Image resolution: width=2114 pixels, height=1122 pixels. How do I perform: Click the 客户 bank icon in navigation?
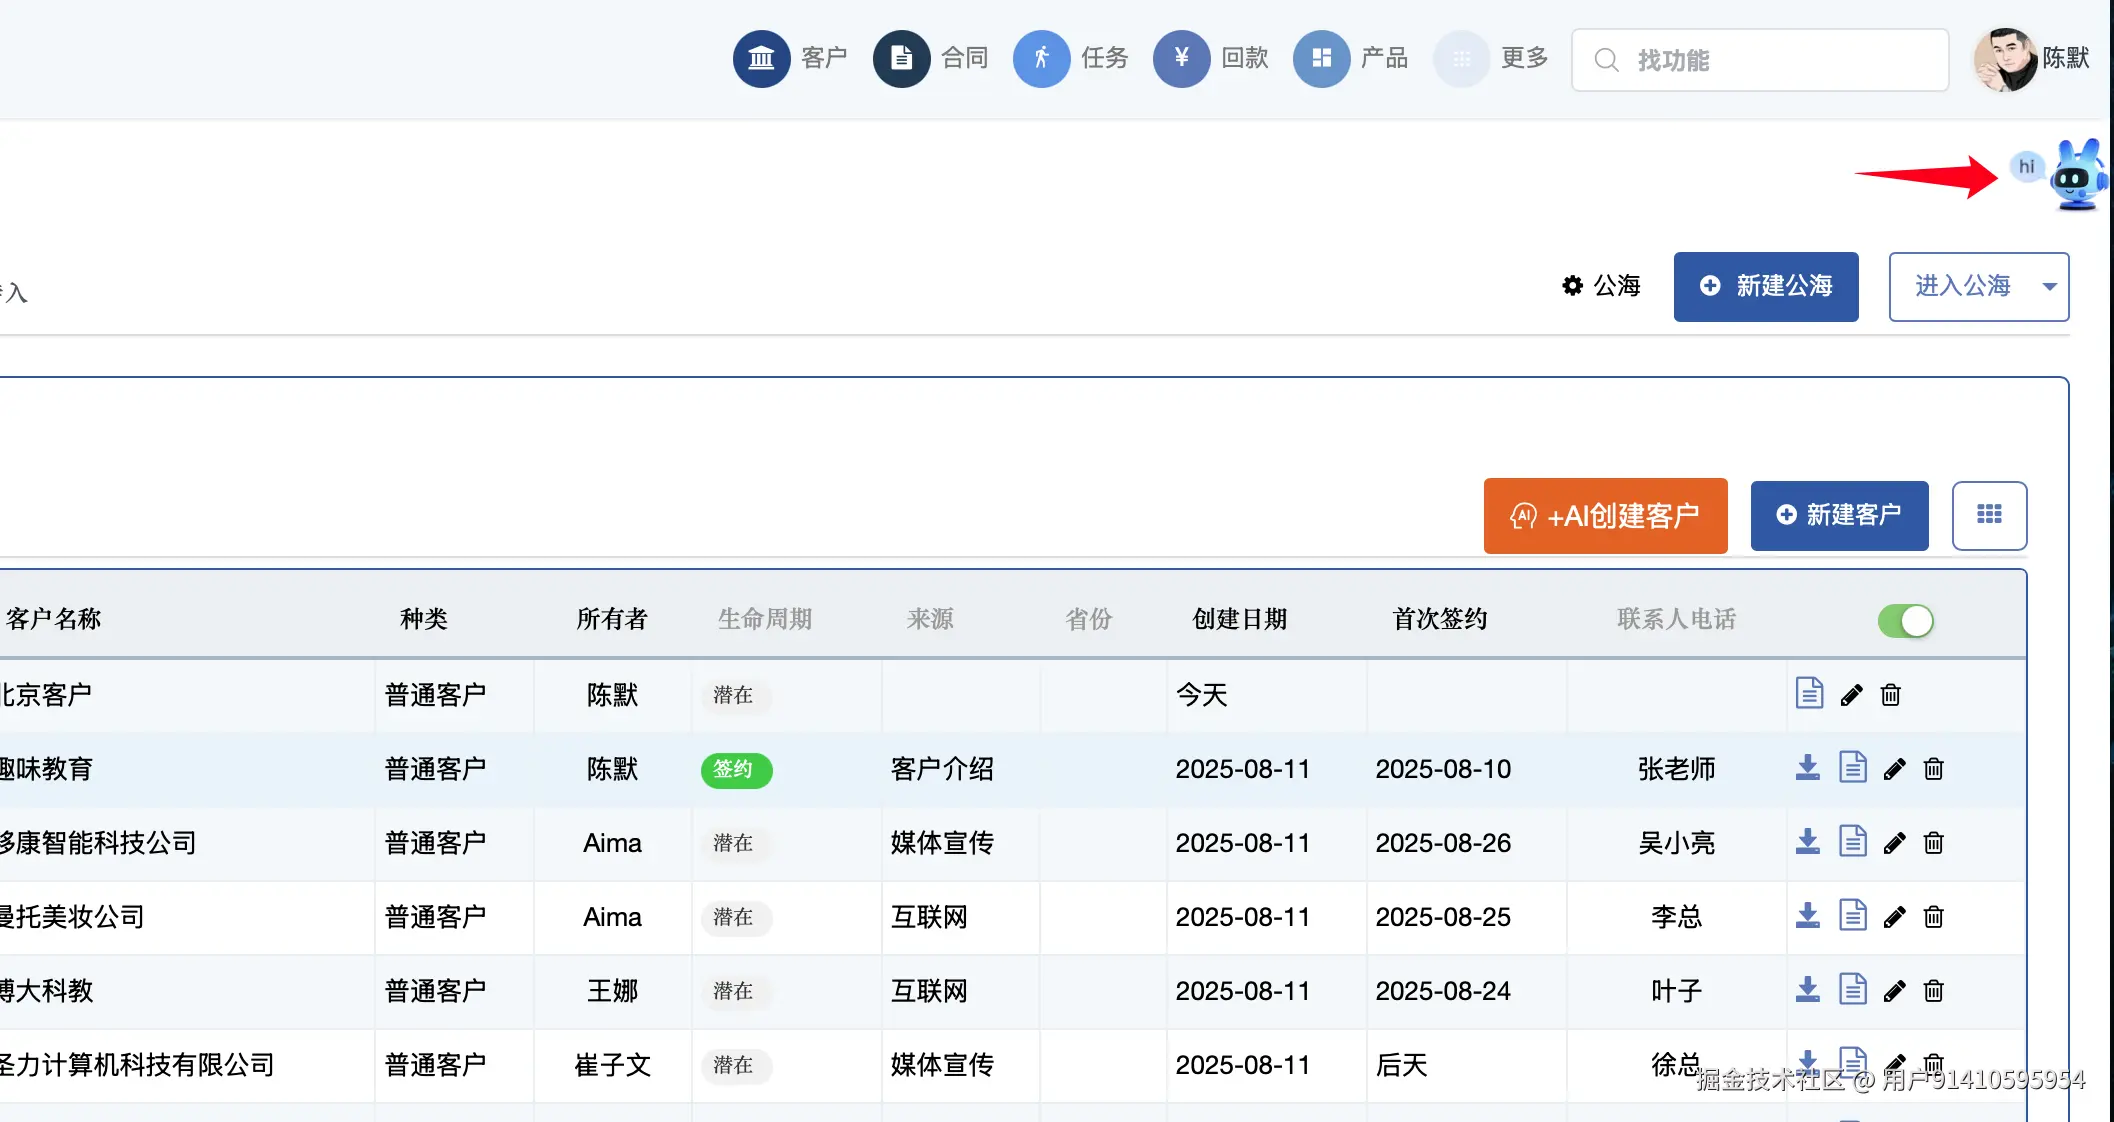tap(761, 58)
